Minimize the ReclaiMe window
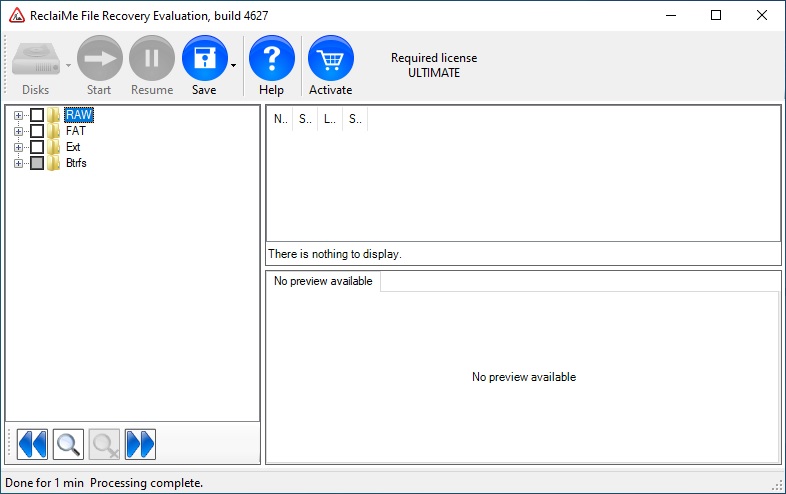The width and height of the screenshot is (786, 494). pos(671,15)
